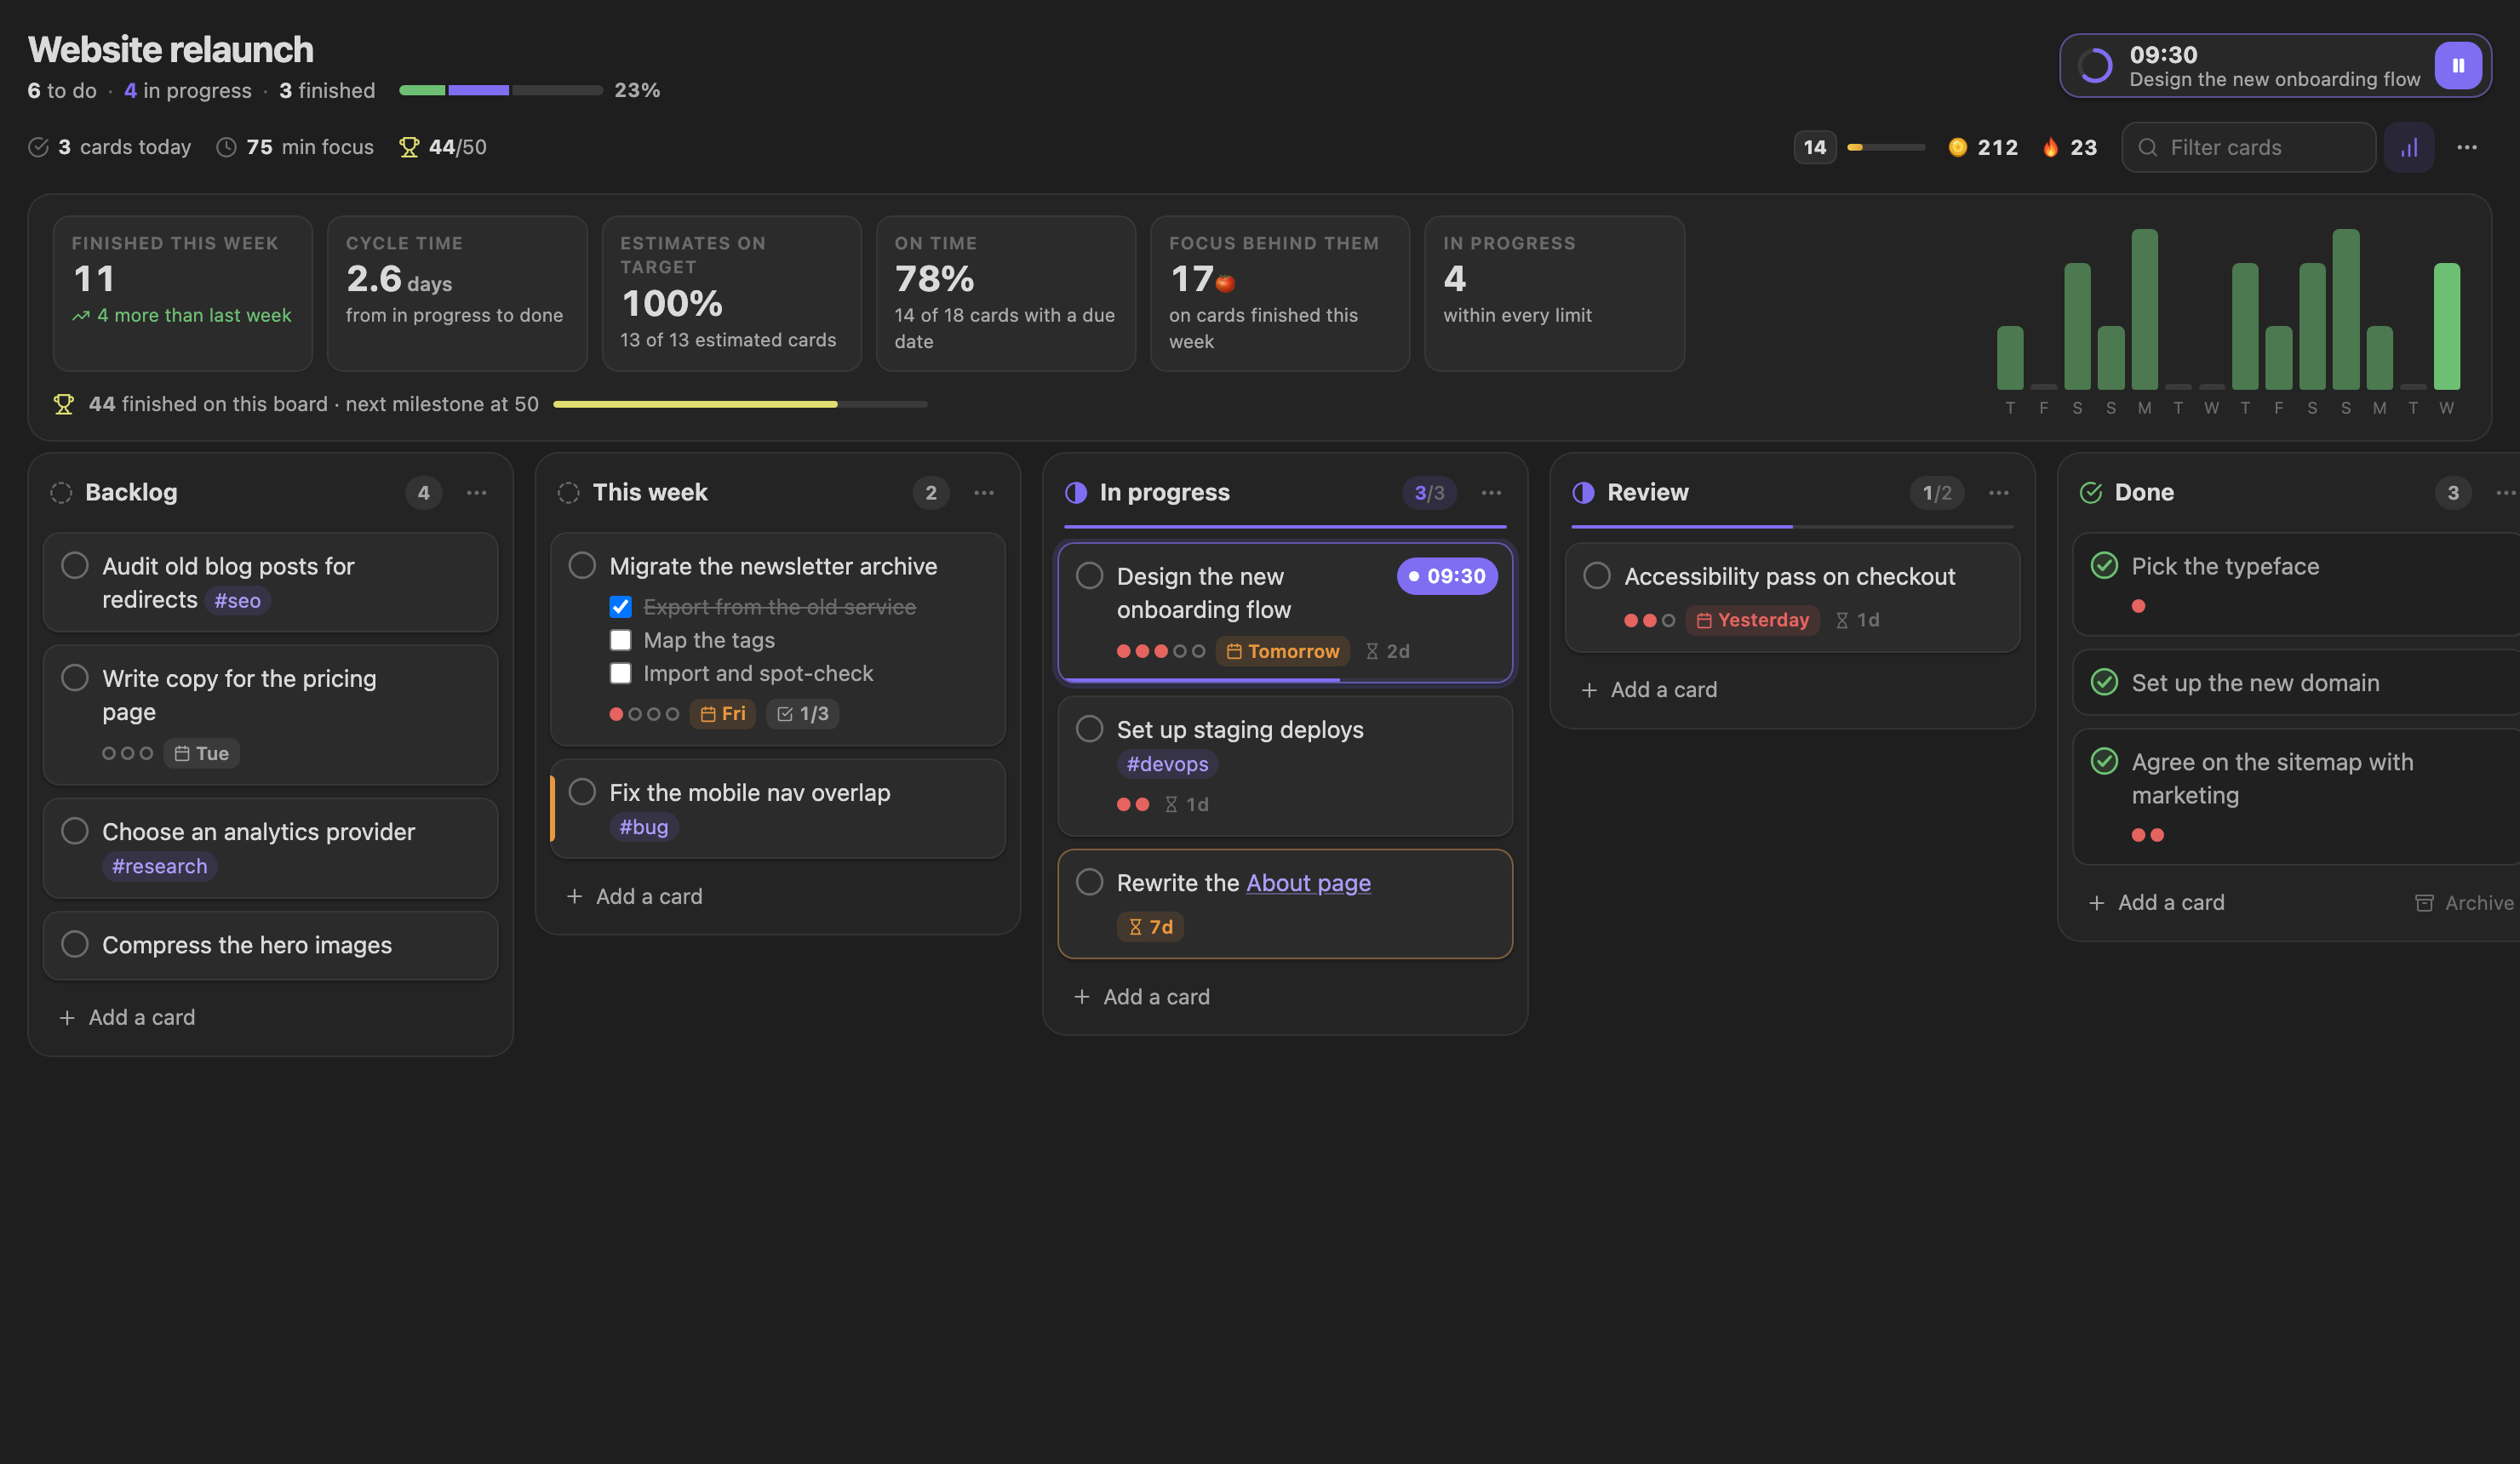Click the 1/3 checklist progress chip
Screen dimensions: 2520x1464
tap(802, 713)
